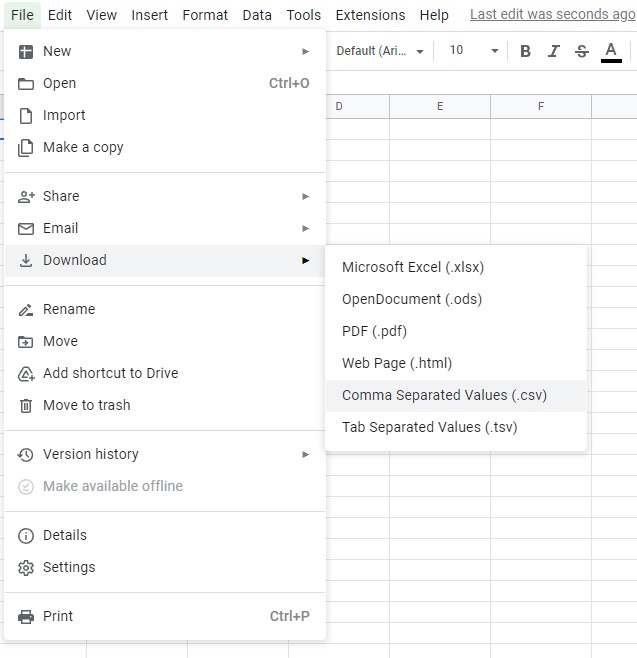The image size is (637, 658).
Task: Open the text color picker
Action: point(611,51)
